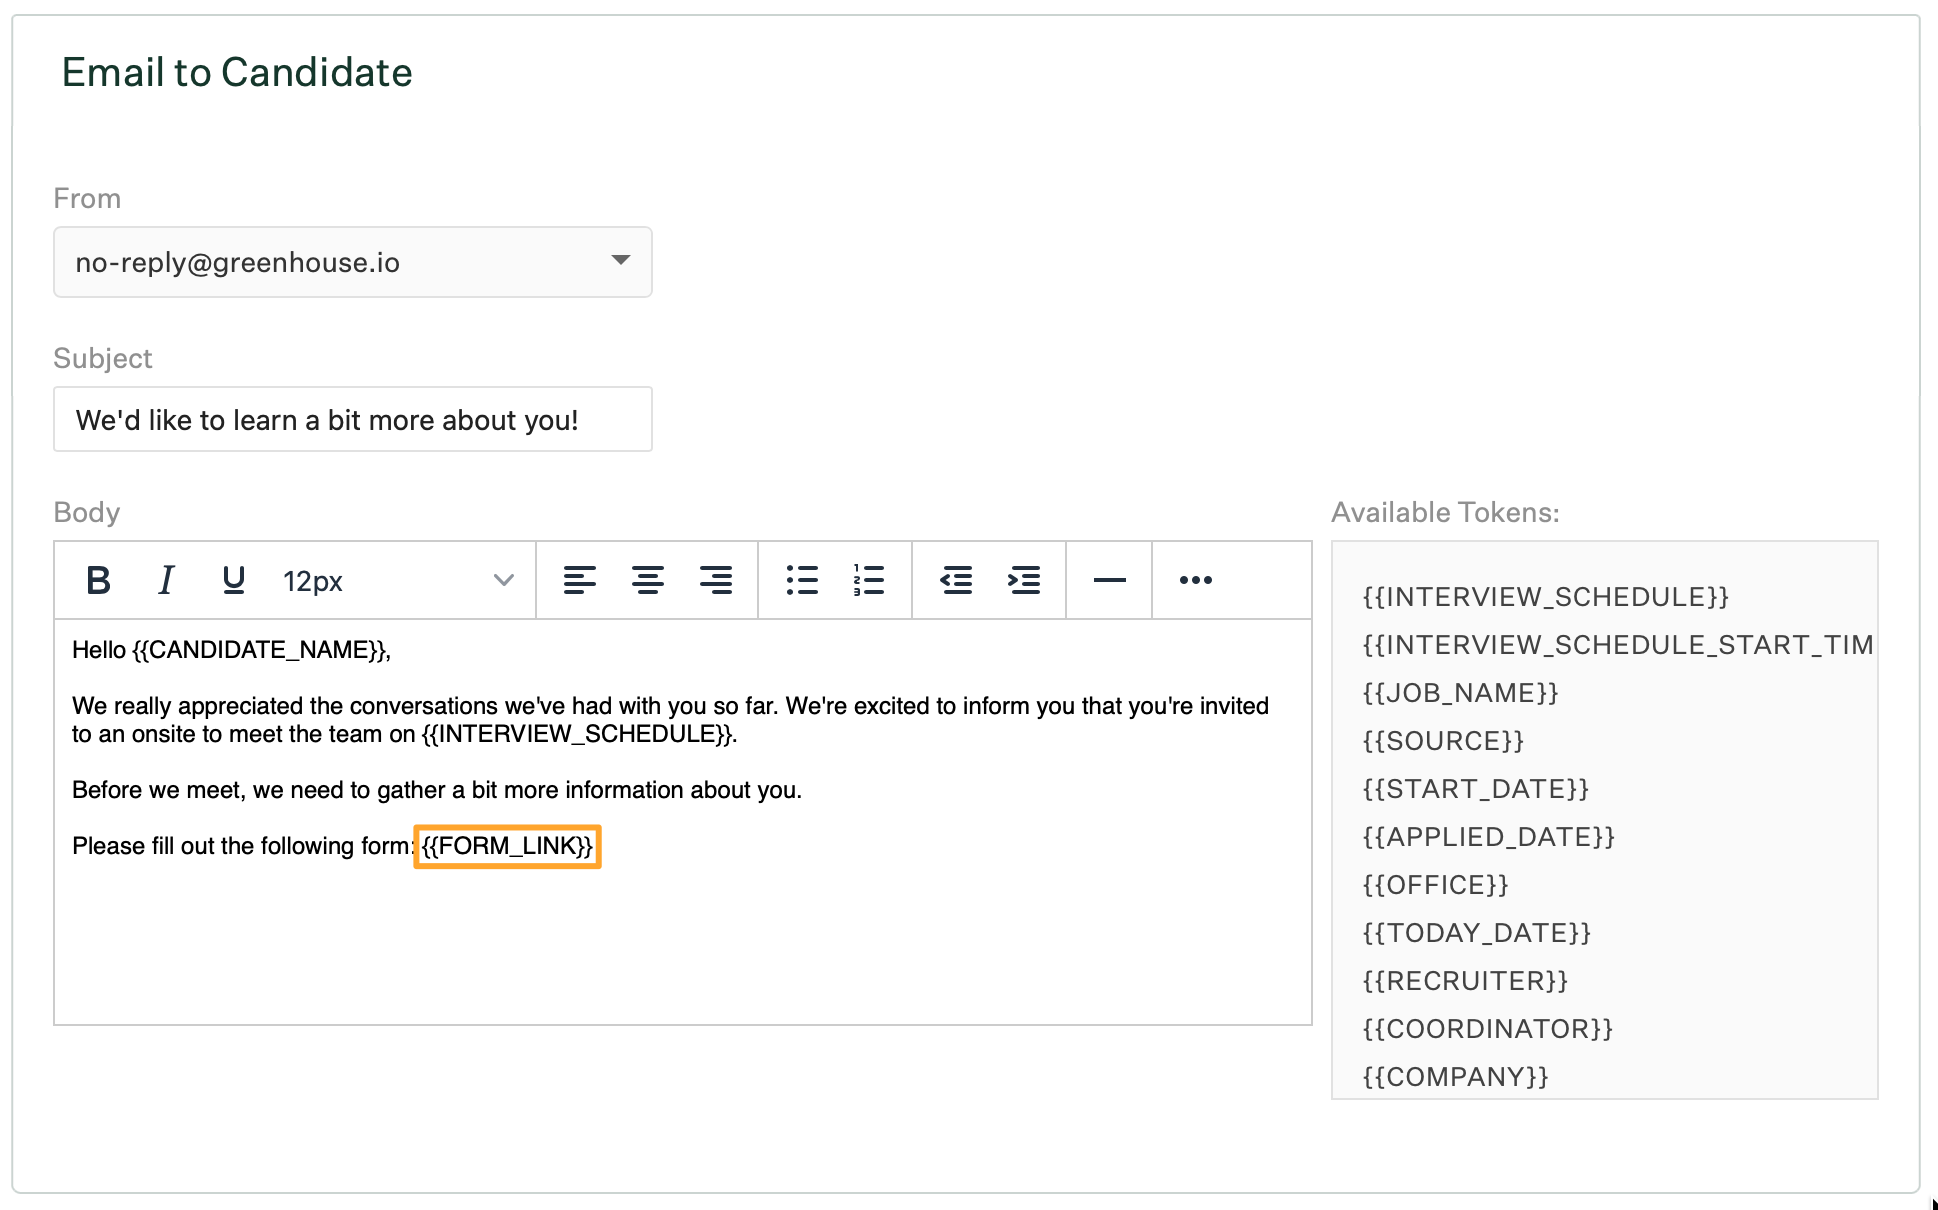Toggle underline formatting
This screenshot has height=1210, width=1938.
tap(233, 580)
